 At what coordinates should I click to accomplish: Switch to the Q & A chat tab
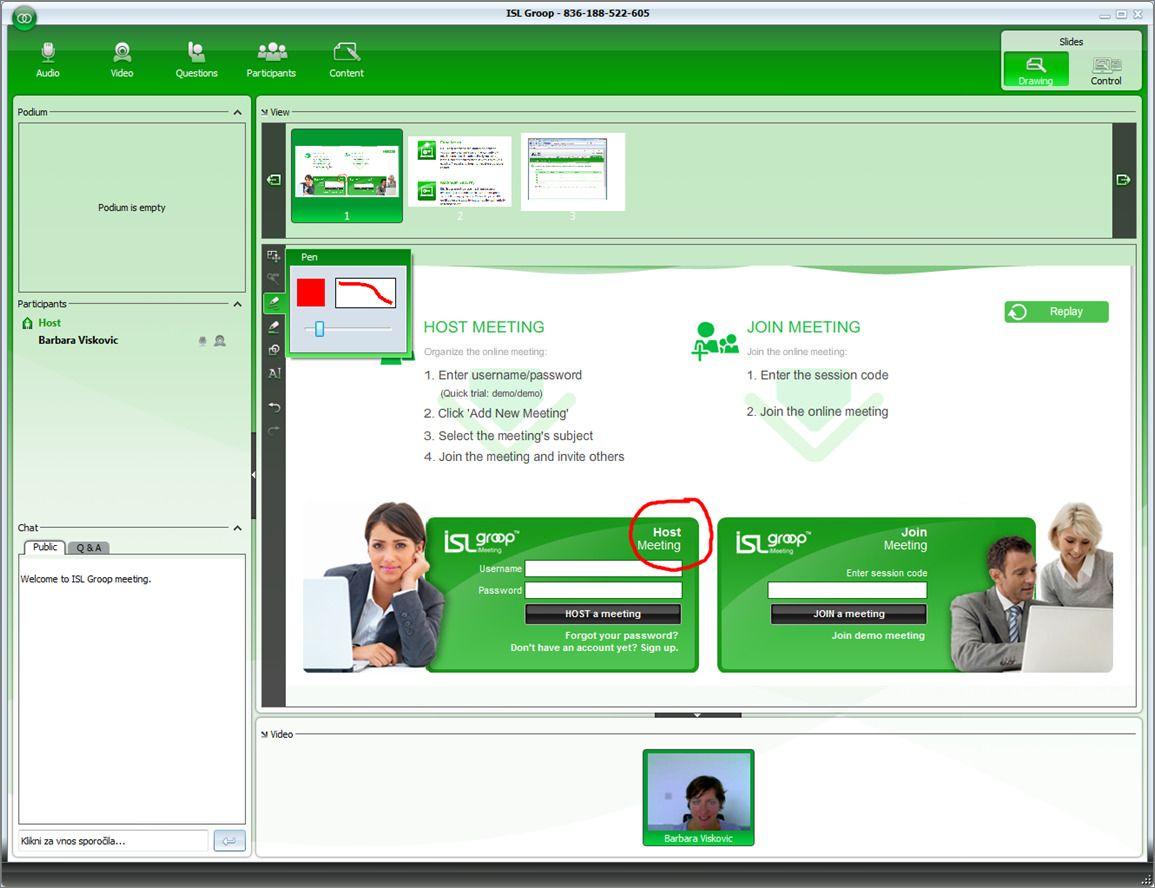[x=89, y=548]
